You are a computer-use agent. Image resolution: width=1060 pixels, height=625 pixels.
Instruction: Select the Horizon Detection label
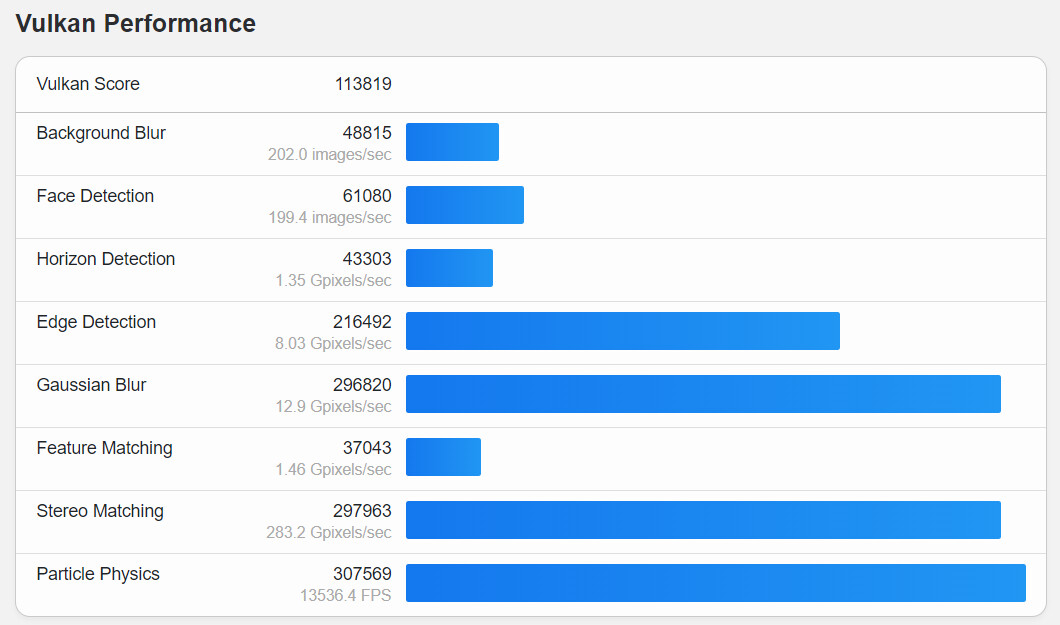pyautogui.click(x=105, y=259)
